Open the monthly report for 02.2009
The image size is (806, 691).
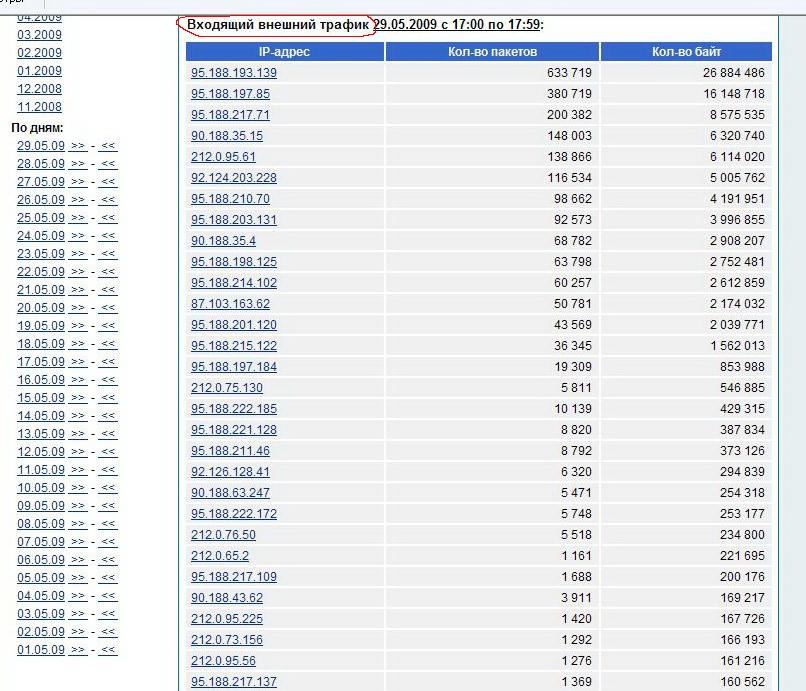39,53
